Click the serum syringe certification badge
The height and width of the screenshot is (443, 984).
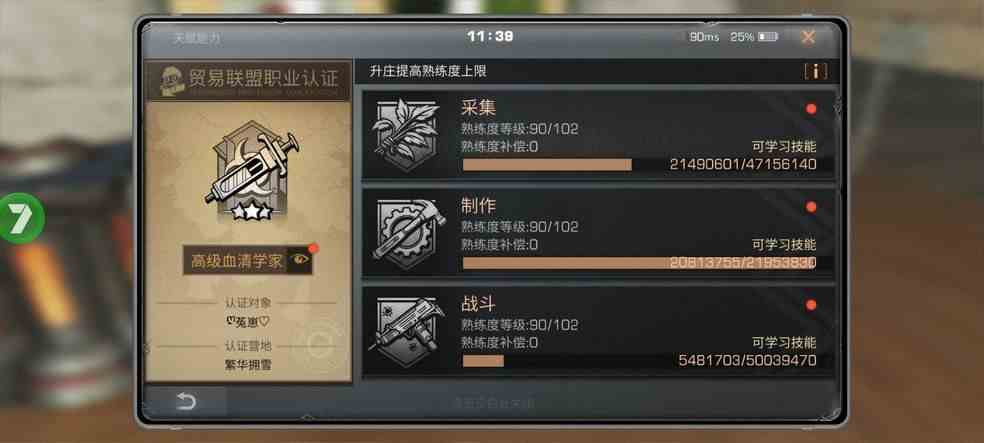pyautogui.click(x=251, y=171)
